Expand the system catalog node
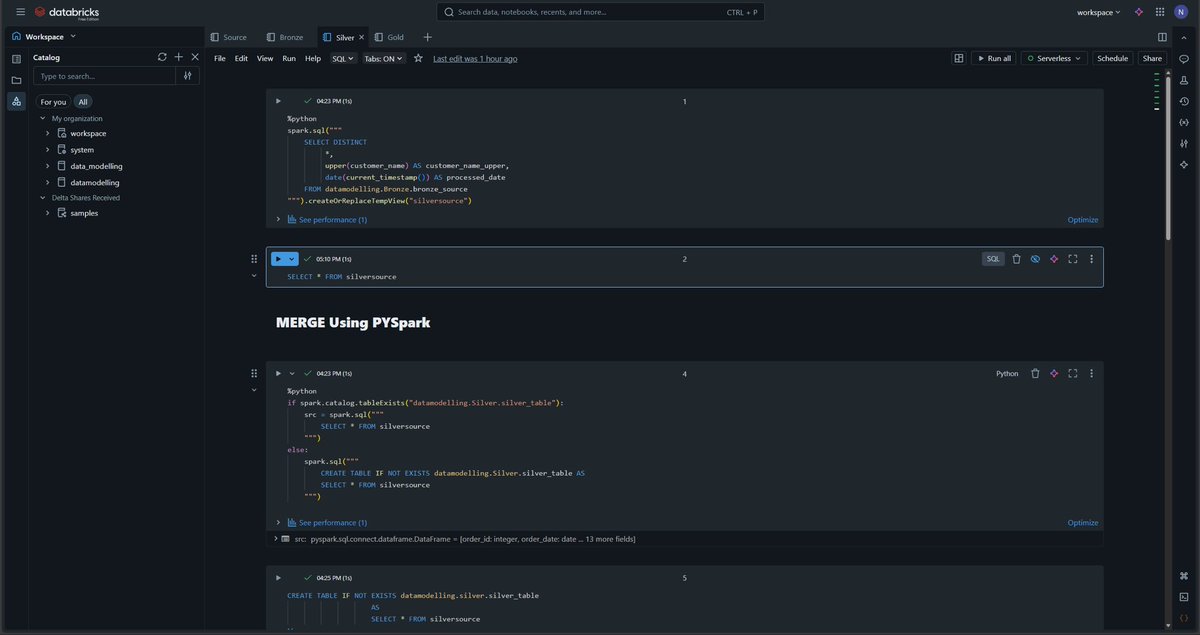The width and height of the screenshot is (1200, 635). [x=47, y=150]
